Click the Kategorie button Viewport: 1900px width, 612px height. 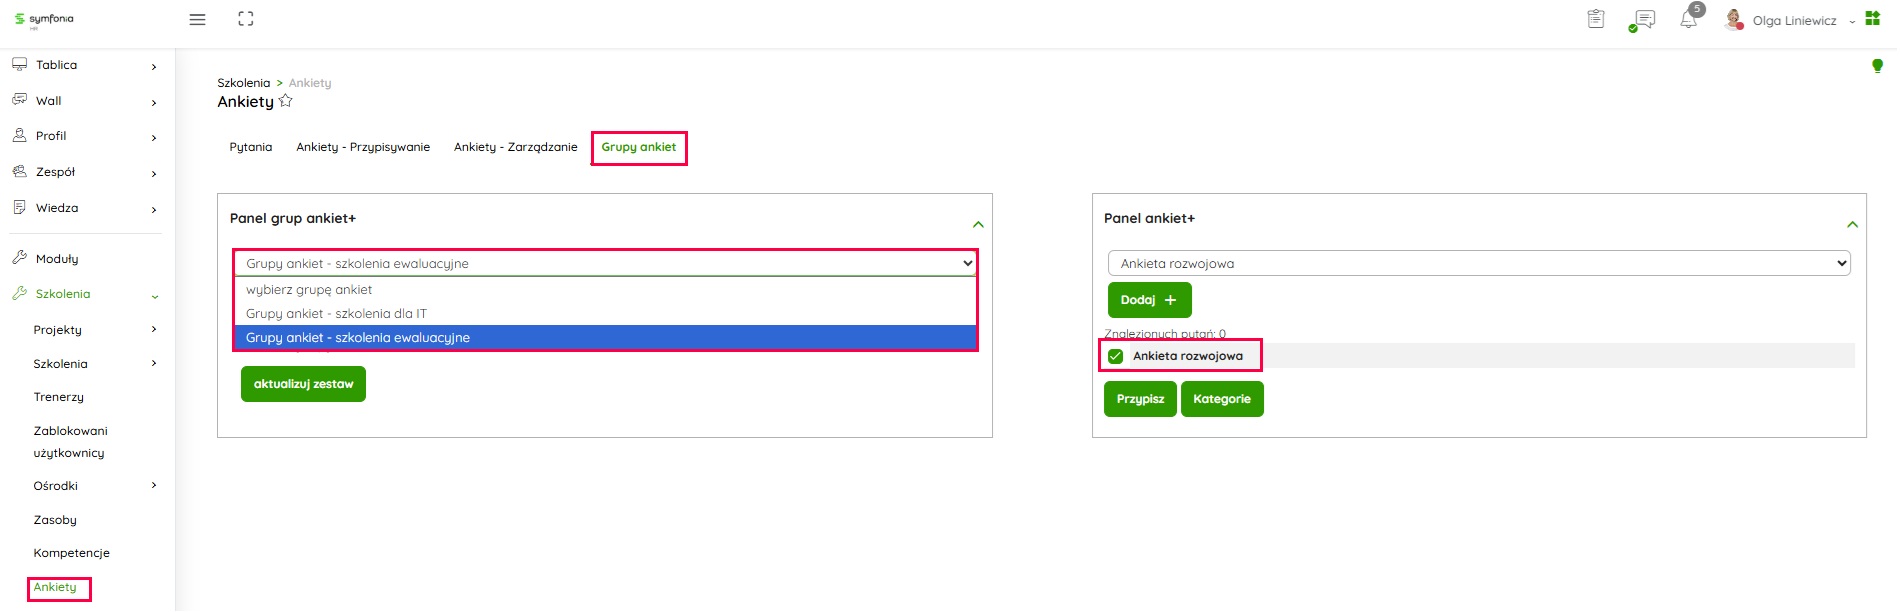pyautogui.click(x=1221, y=399)
